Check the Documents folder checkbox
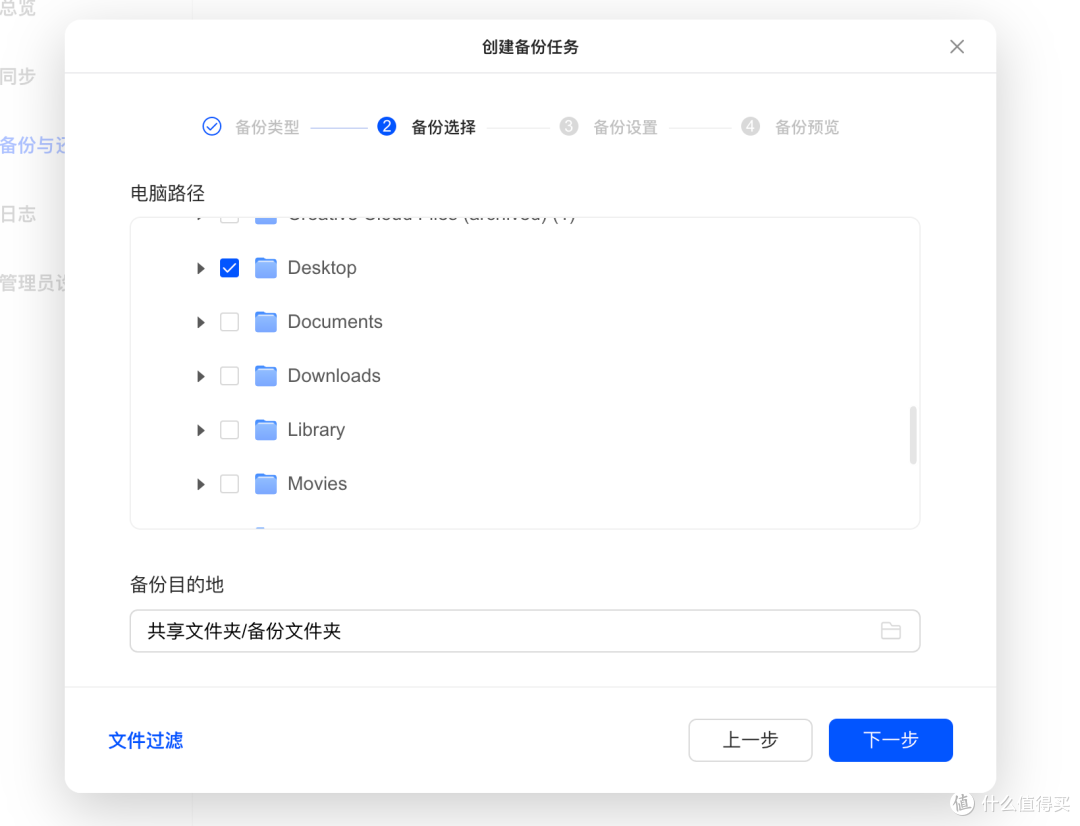 (x=229, y=322)
